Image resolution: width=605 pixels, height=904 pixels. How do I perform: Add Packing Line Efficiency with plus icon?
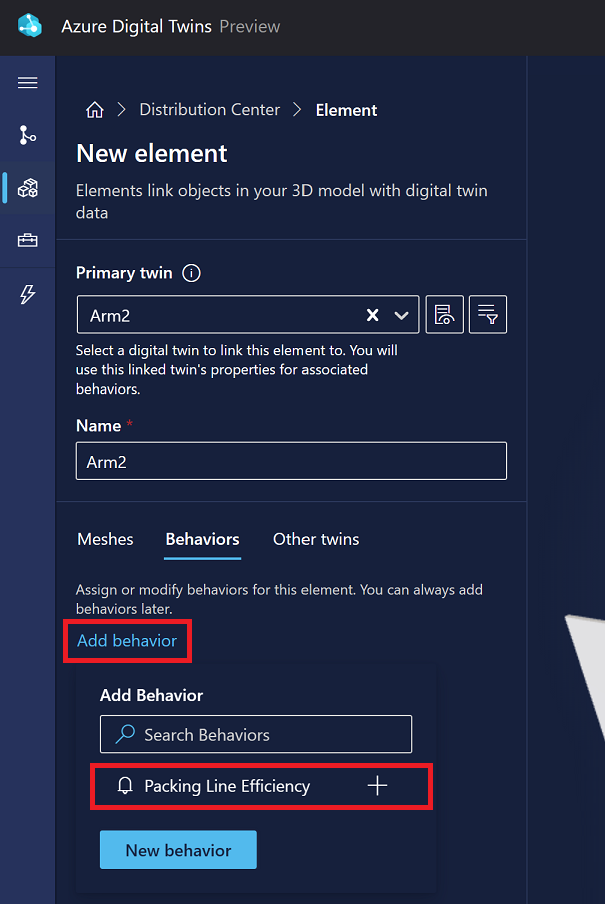pos(377,786)
